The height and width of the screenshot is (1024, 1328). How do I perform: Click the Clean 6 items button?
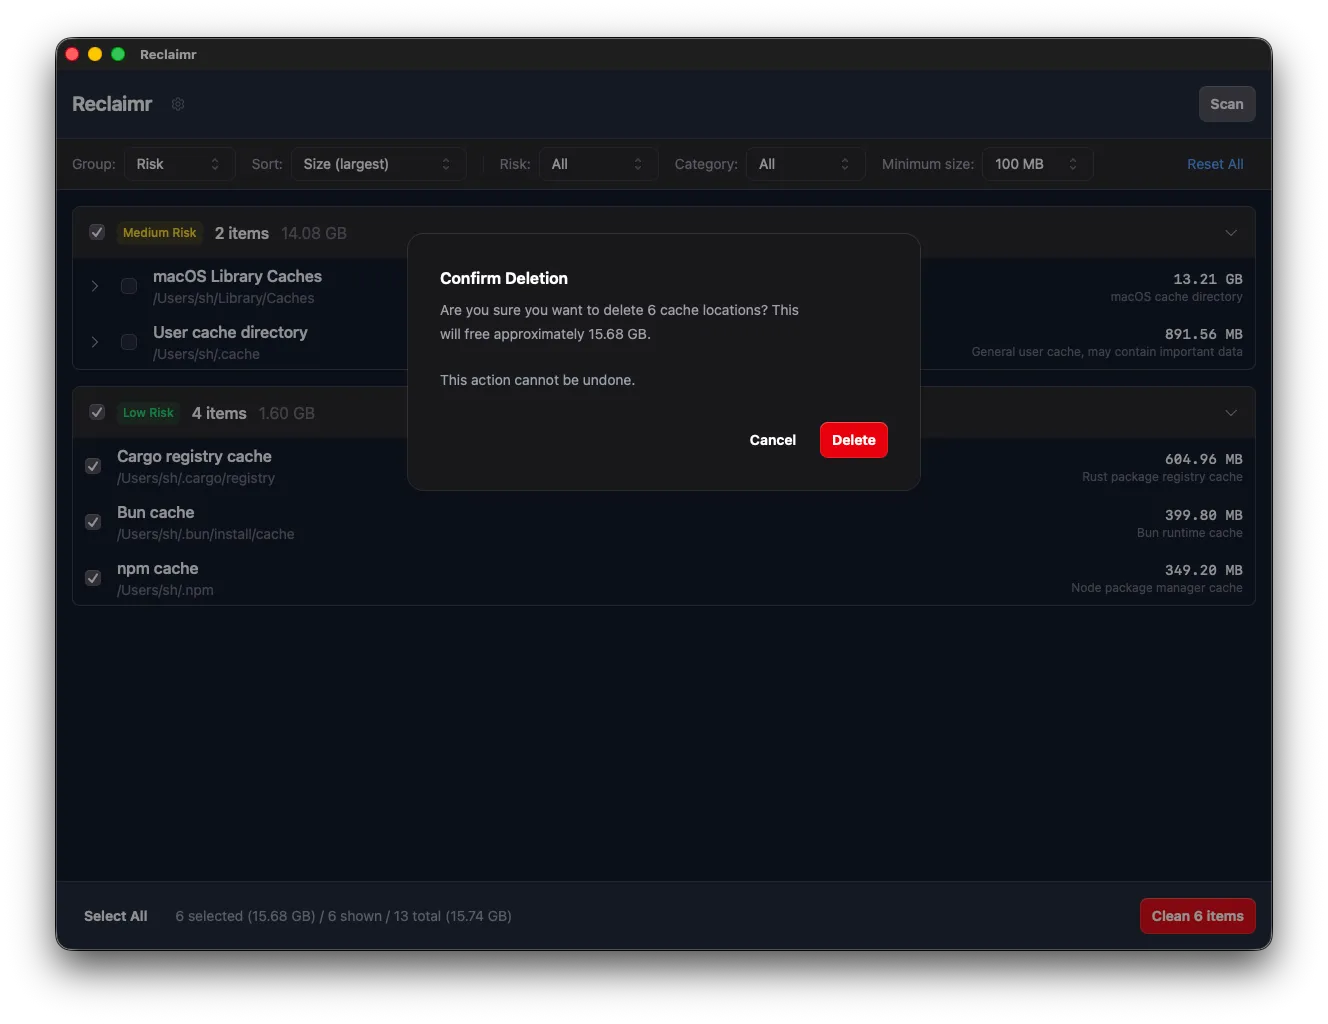[x=1197, y=915]
